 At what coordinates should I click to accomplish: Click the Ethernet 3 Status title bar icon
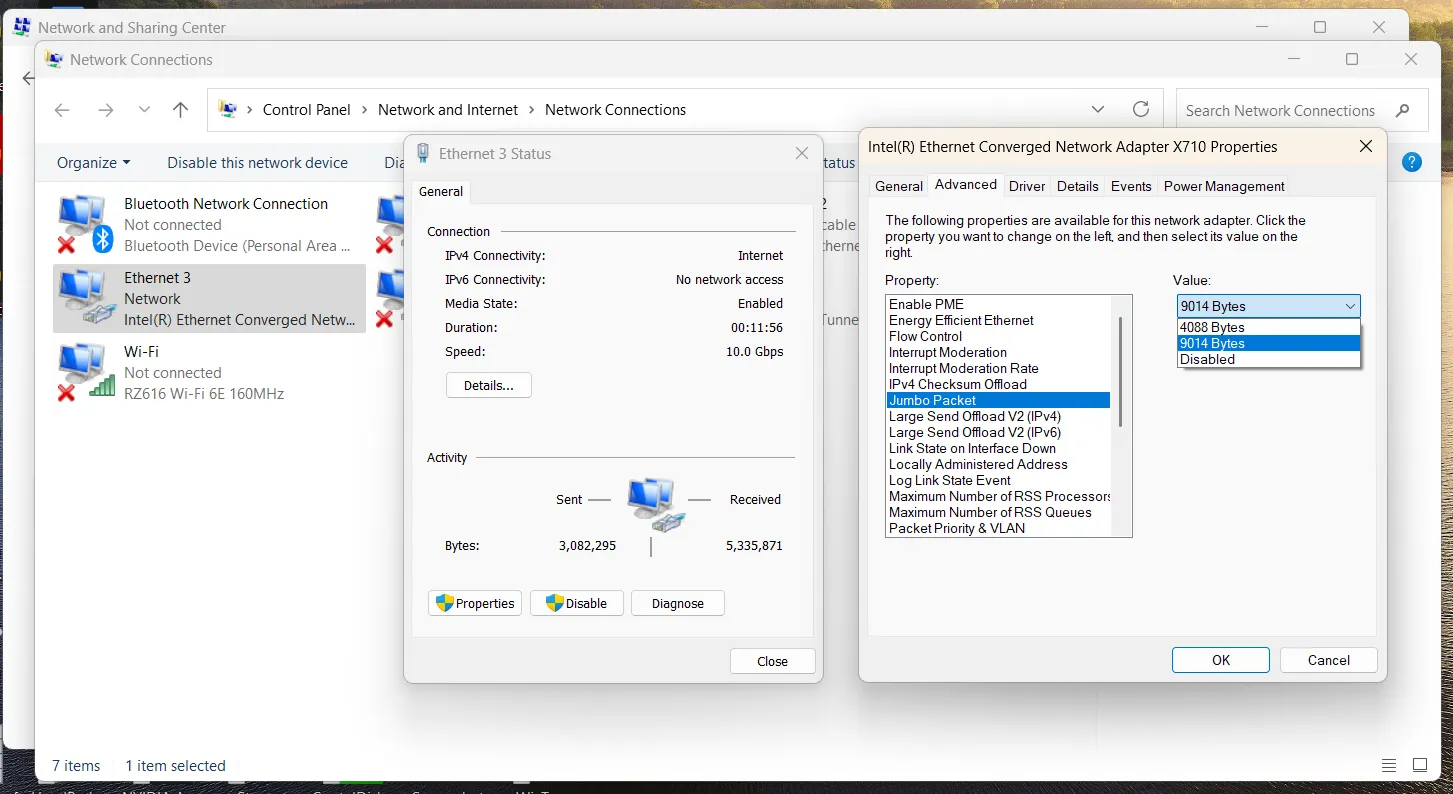[x=423, y=153]
